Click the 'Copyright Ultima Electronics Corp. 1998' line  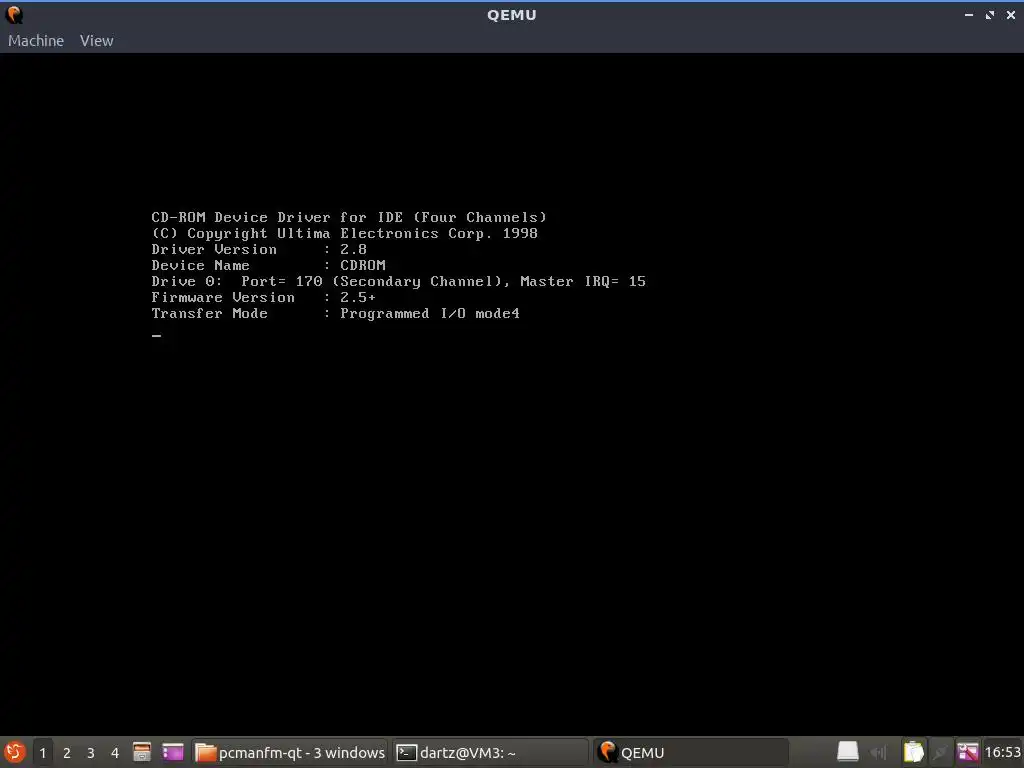pos(345,233)
